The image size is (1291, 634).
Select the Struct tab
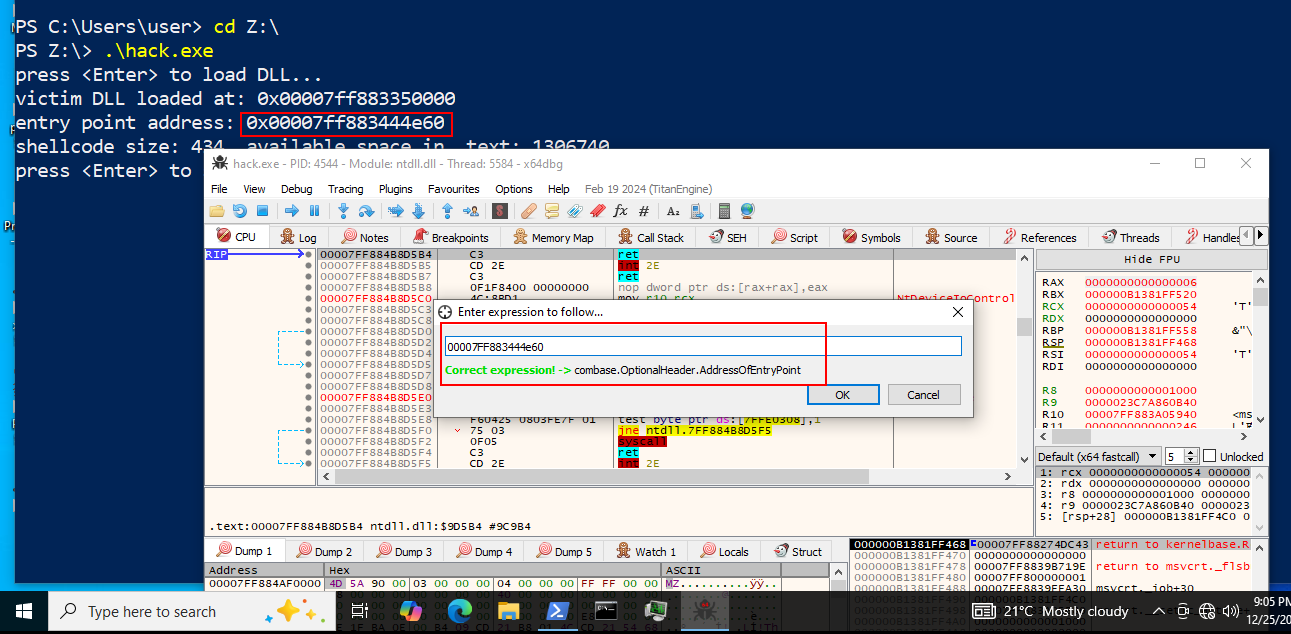tap(796, 551)
